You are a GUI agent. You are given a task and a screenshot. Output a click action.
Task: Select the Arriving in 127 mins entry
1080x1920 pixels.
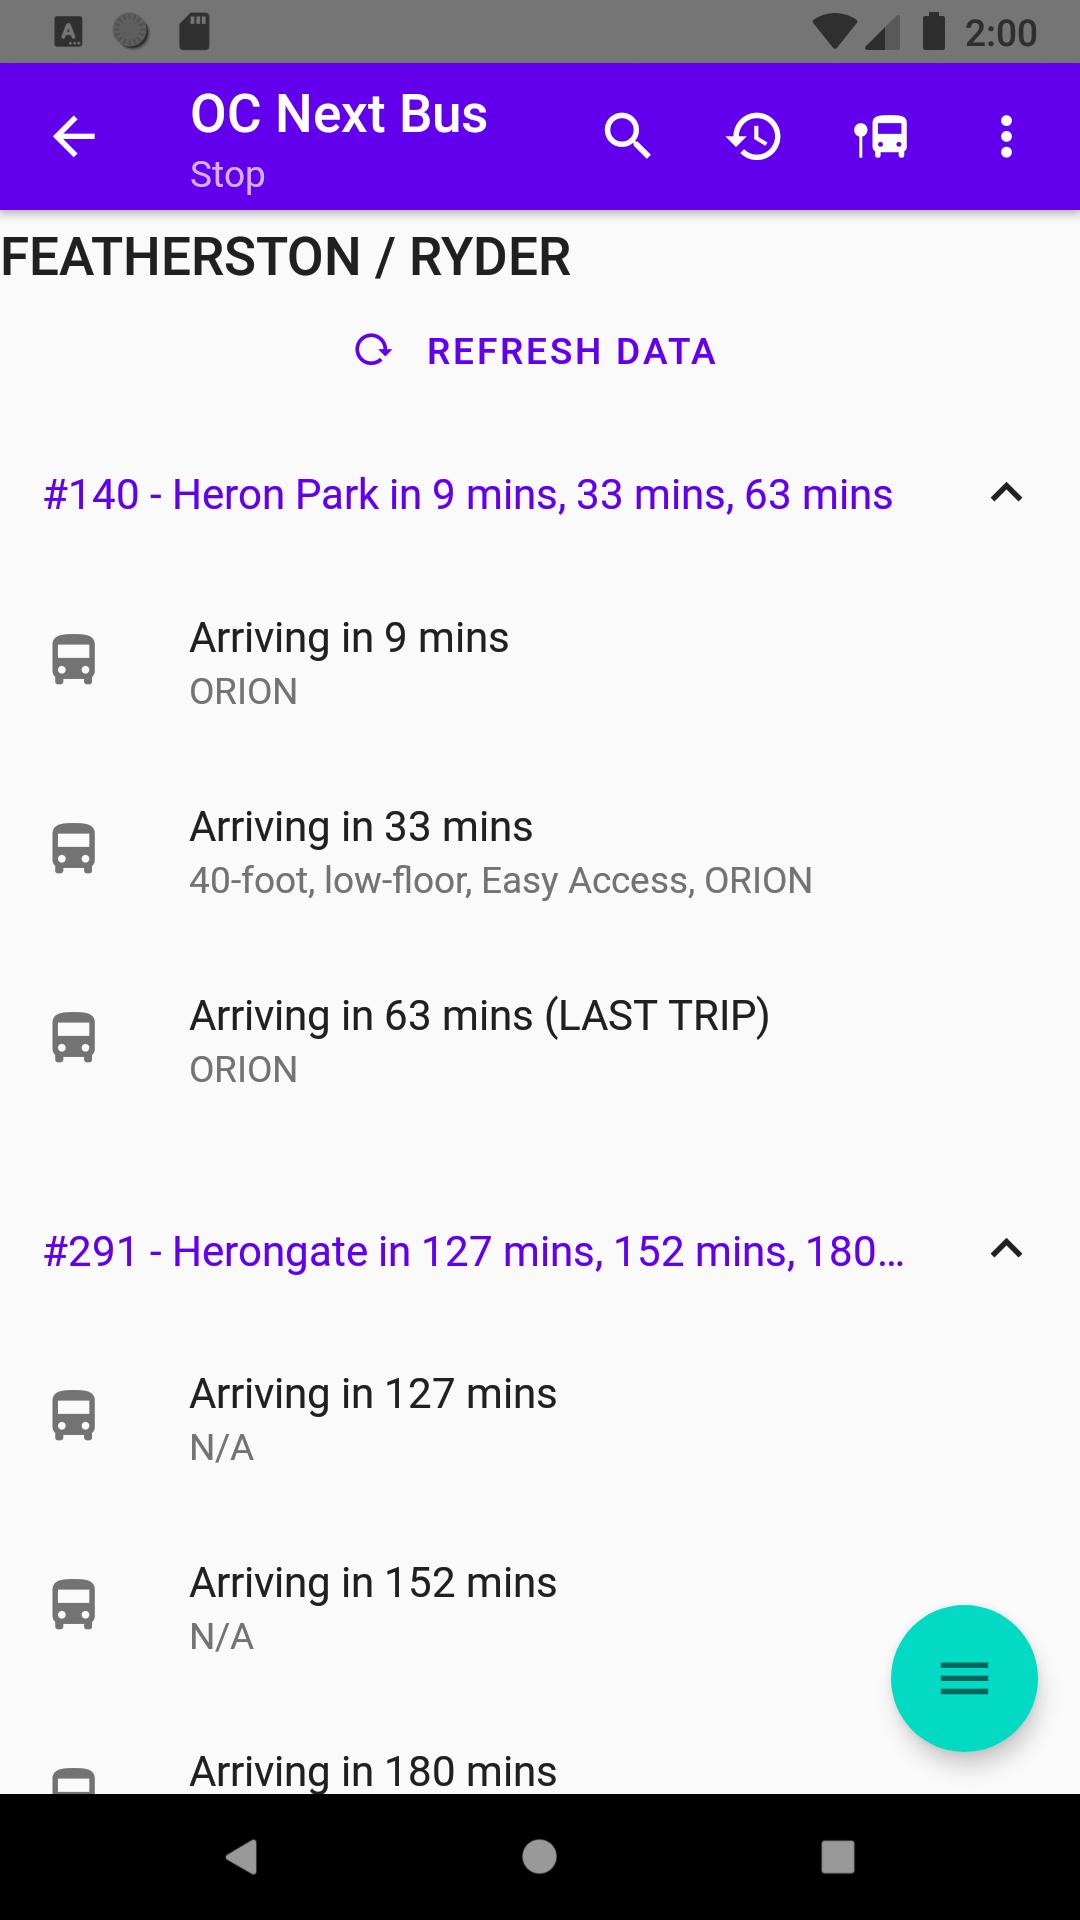[x=540, y=1418]
